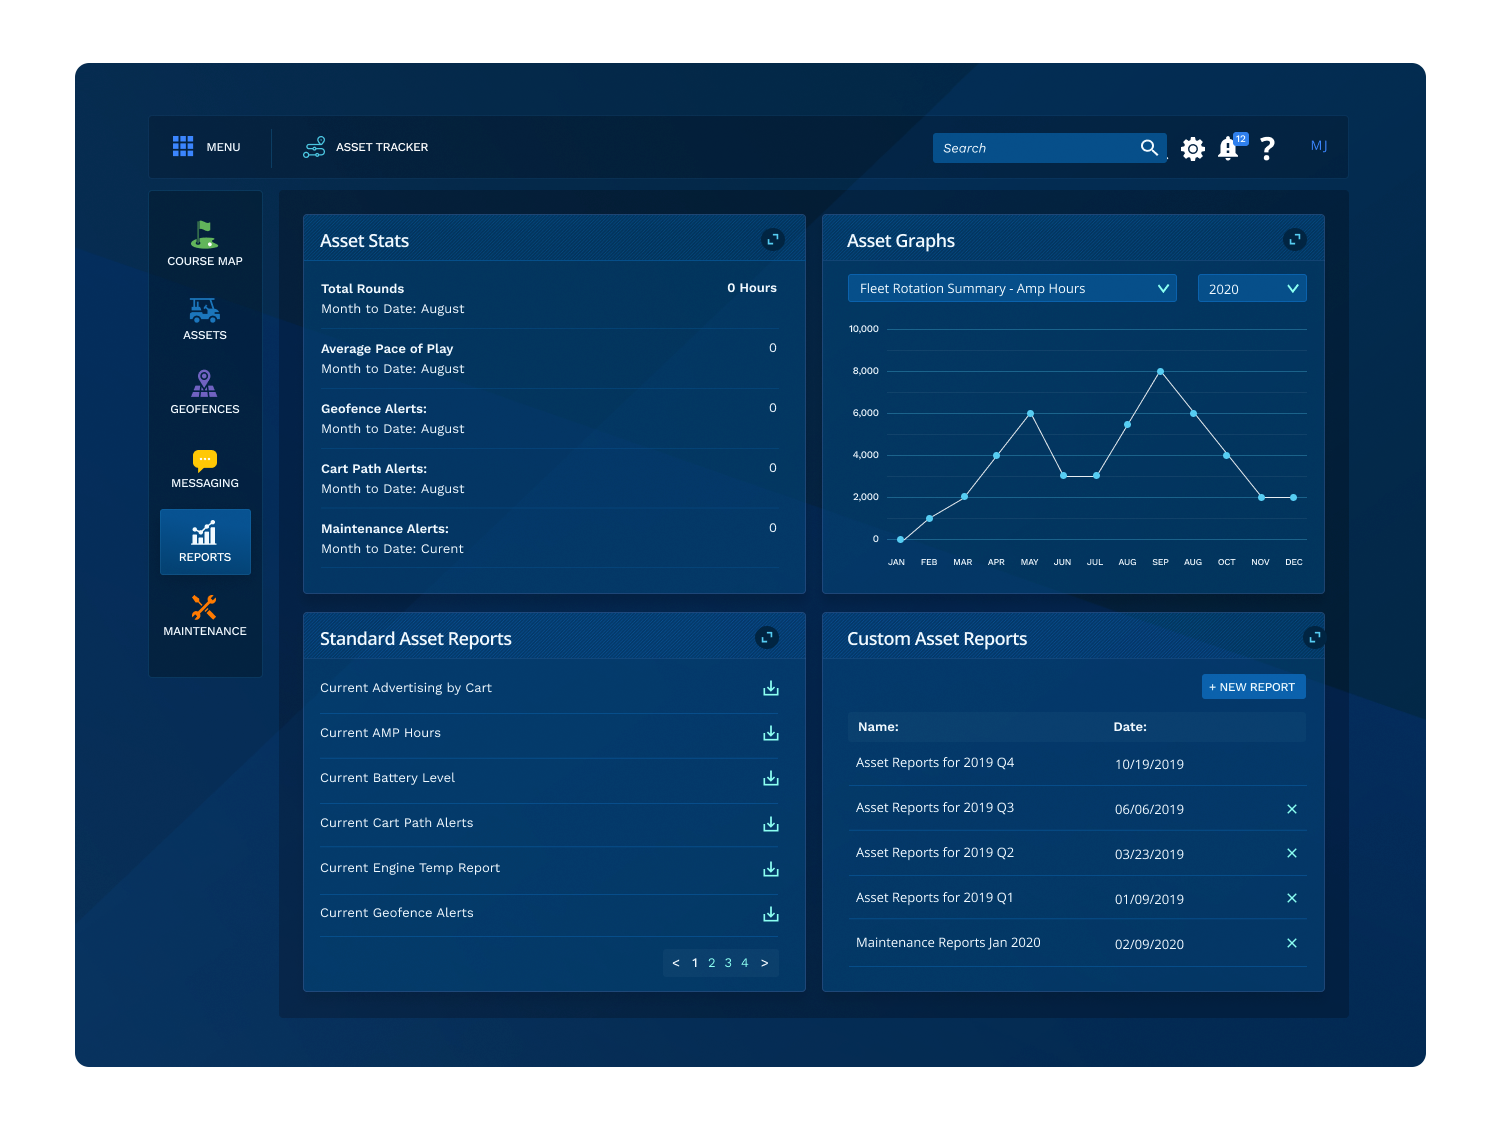Open Geofences in the sidebar
The image size is (1500, 1142).
pos(205,392)
